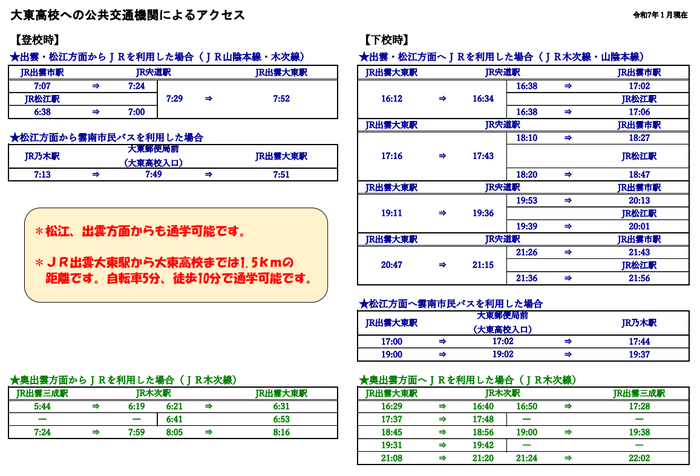Click the 17:43 time cell
Screen dimensions: 700x476
click(483, 156)
